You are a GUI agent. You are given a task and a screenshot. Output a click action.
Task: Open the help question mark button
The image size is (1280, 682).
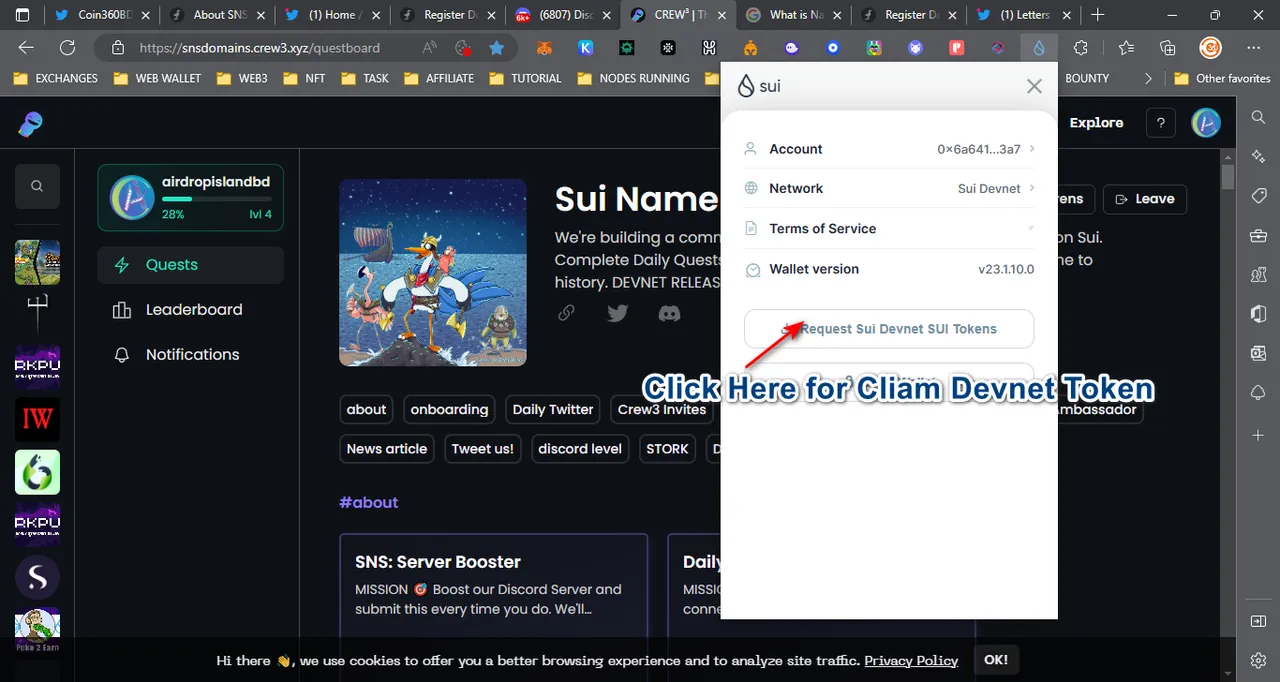(x=1160, y=123)
